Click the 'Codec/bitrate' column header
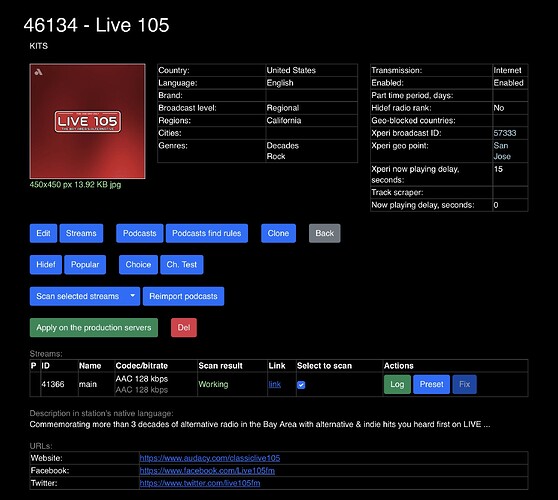This screenshot has width=558, height=500. point(142,366)
